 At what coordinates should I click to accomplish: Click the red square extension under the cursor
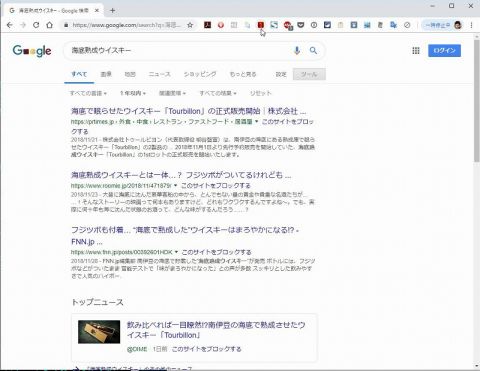(261, 25)
